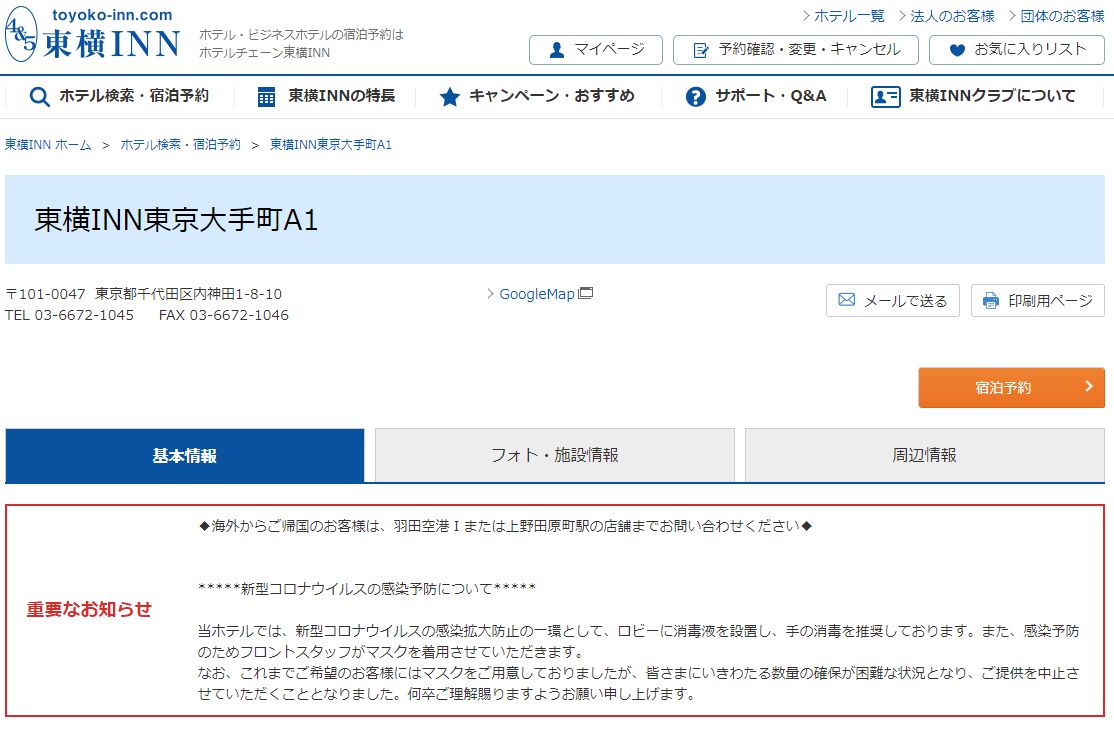Click the phone number TEL 03-6672-1045
This screenshot has height=731, width=1114.
69,315
